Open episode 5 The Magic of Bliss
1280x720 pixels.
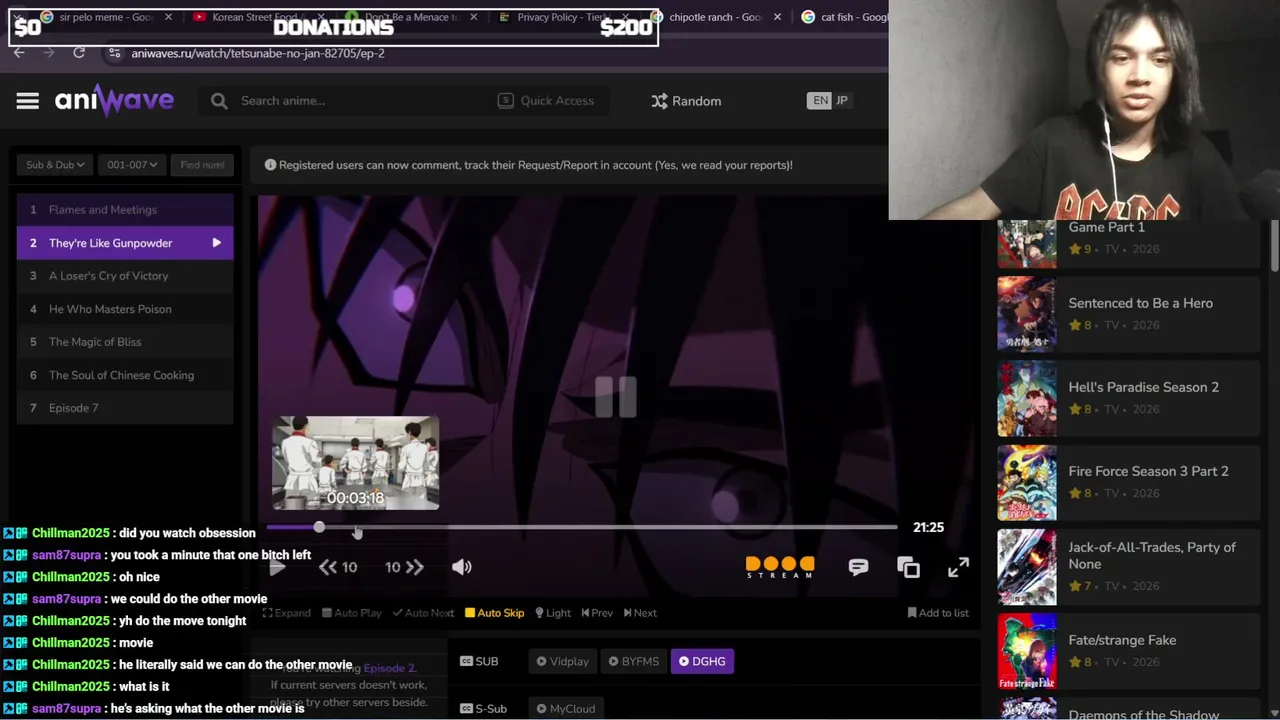[x=125, y=342]
